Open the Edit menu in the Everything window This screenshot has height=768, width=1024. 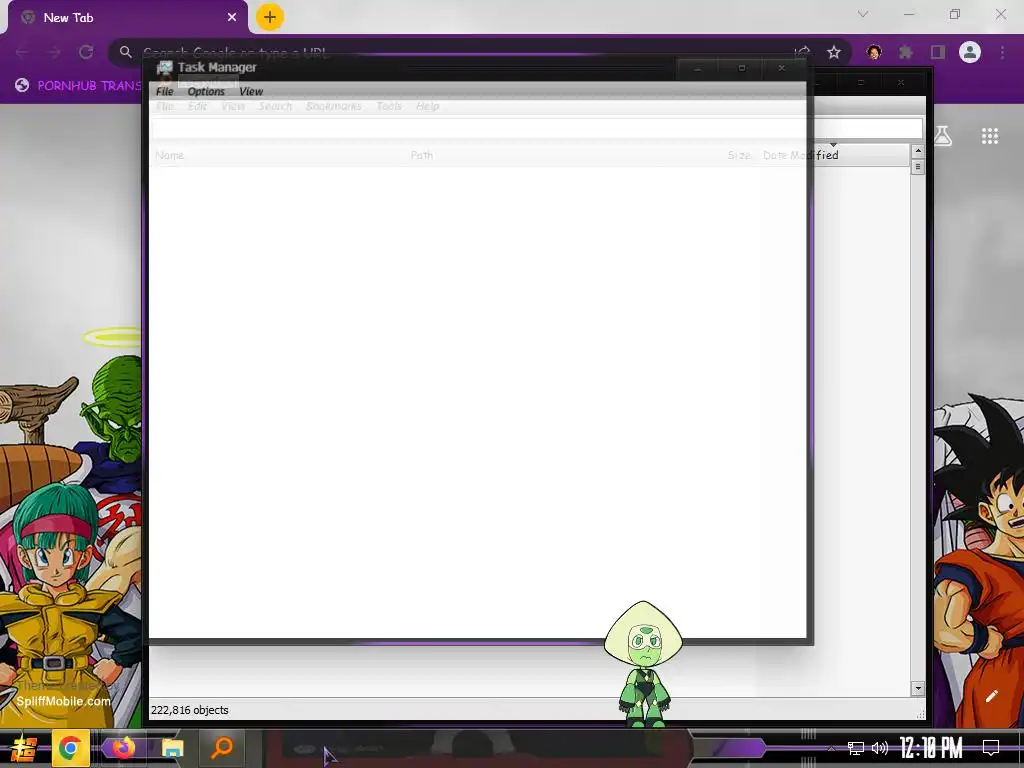[197, 106]
